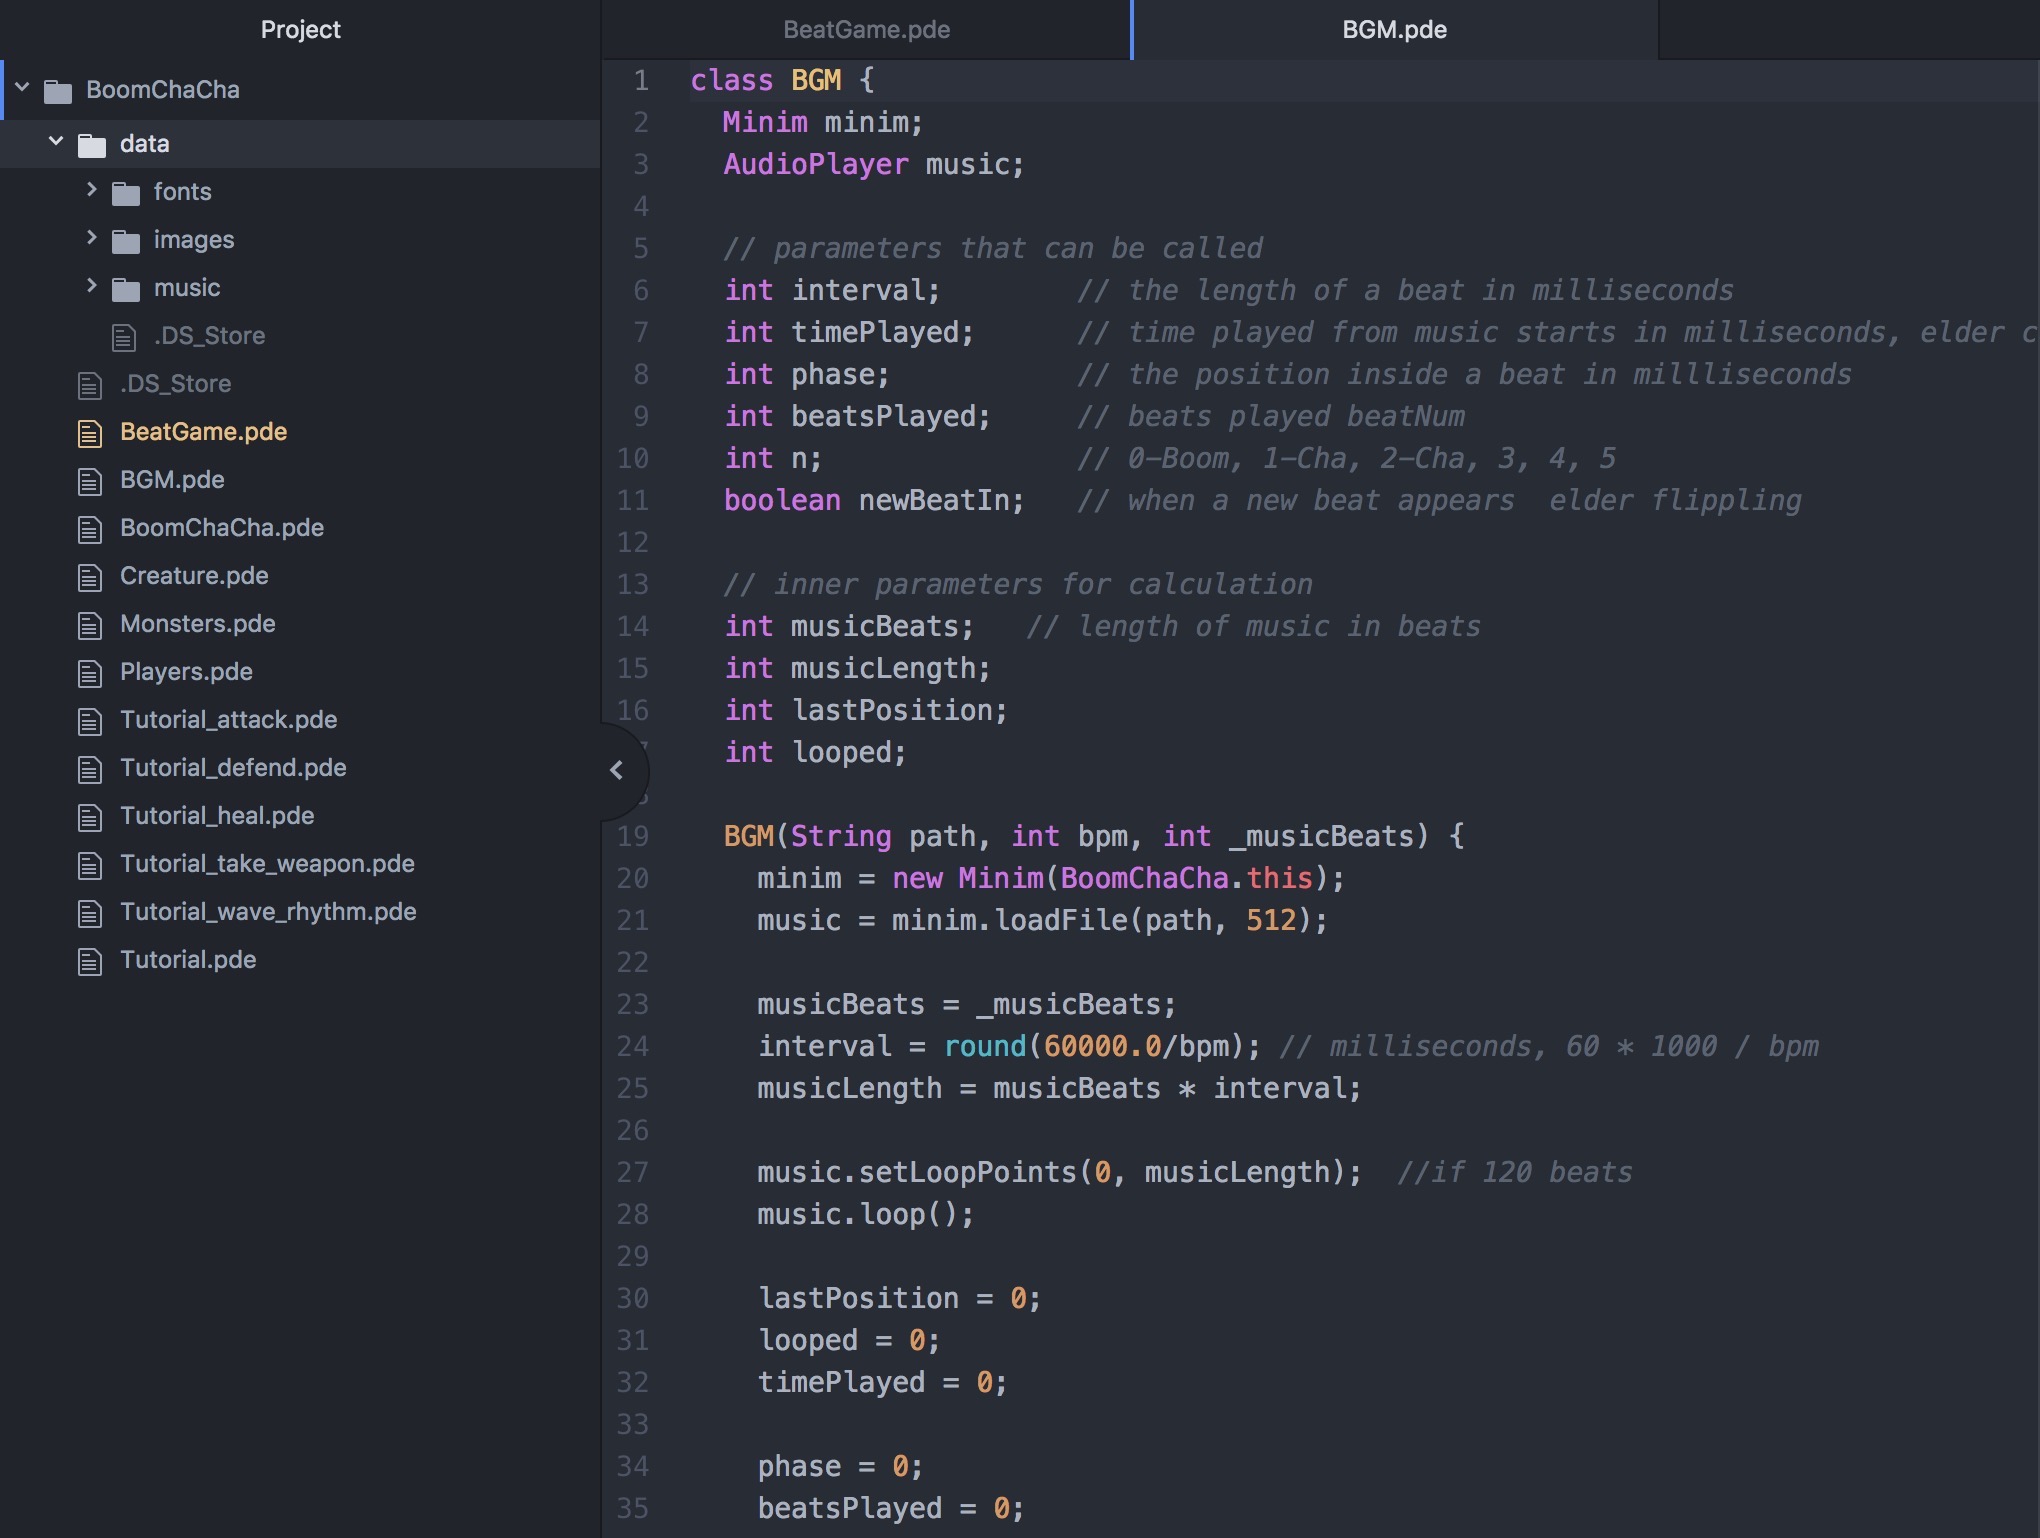
Task: Click the '// inner parameters for calculation' comment
Action: click(x=1018, y=584)
